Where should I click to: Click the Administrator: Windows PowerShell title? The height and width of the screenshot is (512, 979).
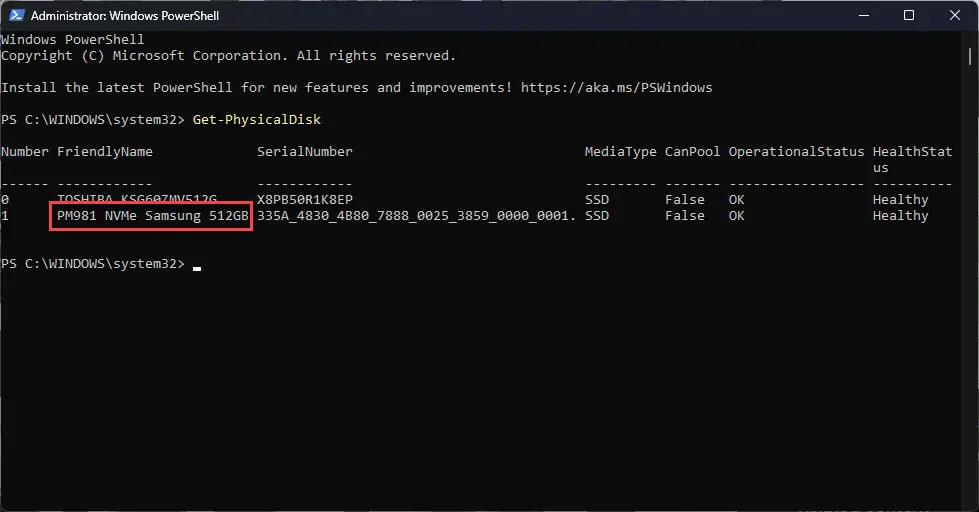(125, 16)
